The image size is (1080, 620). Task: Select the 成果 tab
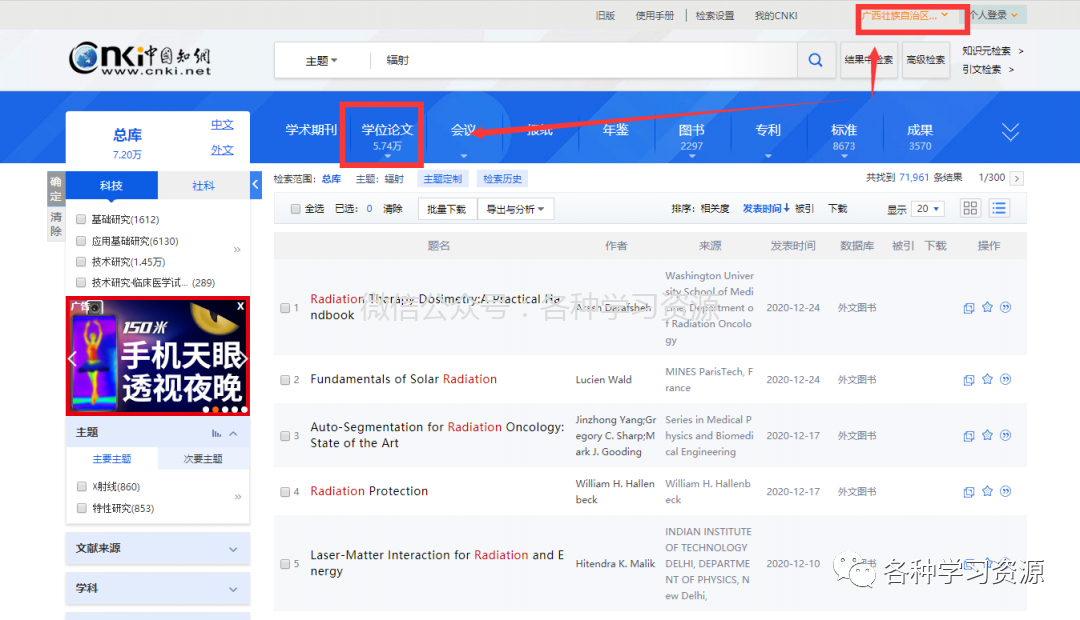[920, 136]
